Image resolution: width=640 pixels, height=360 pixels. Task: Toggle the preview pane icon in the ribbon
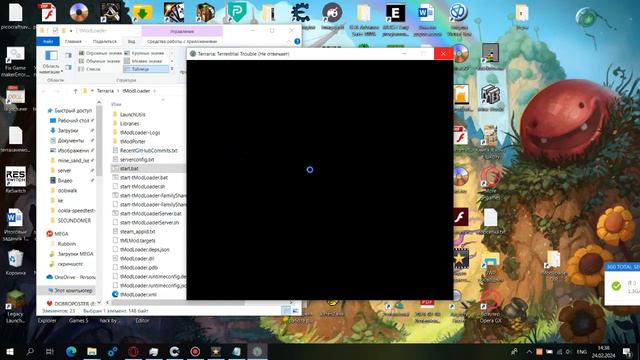click(68, 55)
